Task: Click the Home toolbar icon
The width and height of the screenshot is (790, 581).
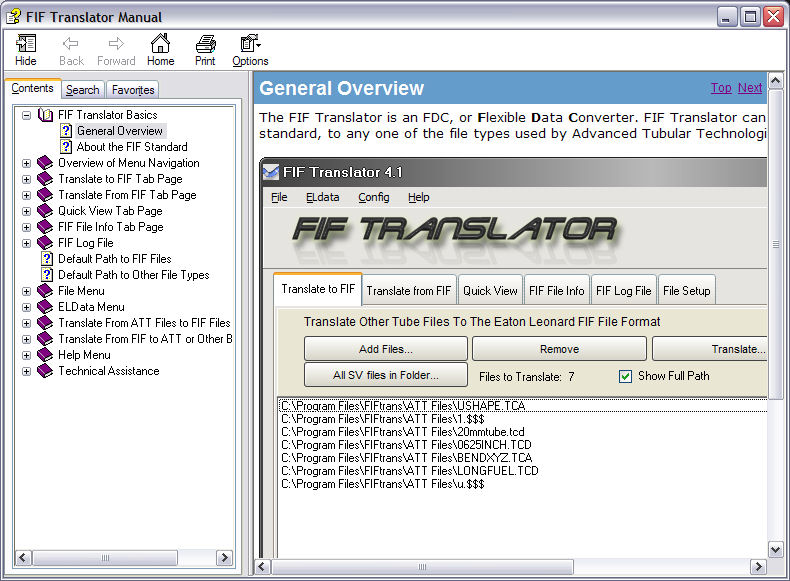Action: pyautogui.click(x=160, y=44)
